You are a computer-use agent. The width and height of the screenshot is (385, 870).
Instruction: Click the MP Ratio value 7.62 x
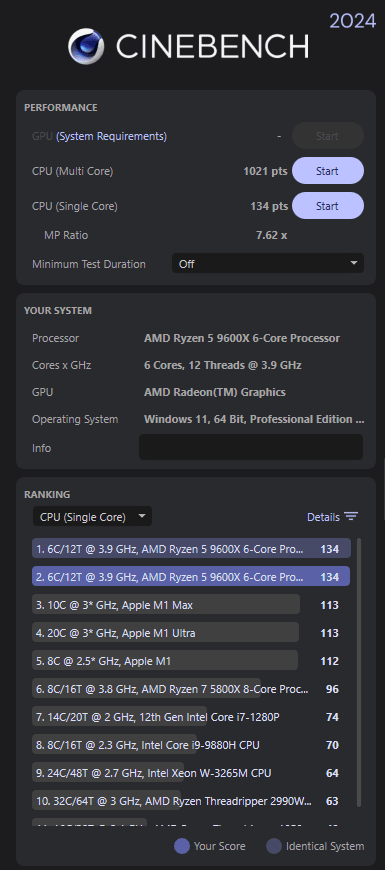pyautogui.click(x=271, y=235)
